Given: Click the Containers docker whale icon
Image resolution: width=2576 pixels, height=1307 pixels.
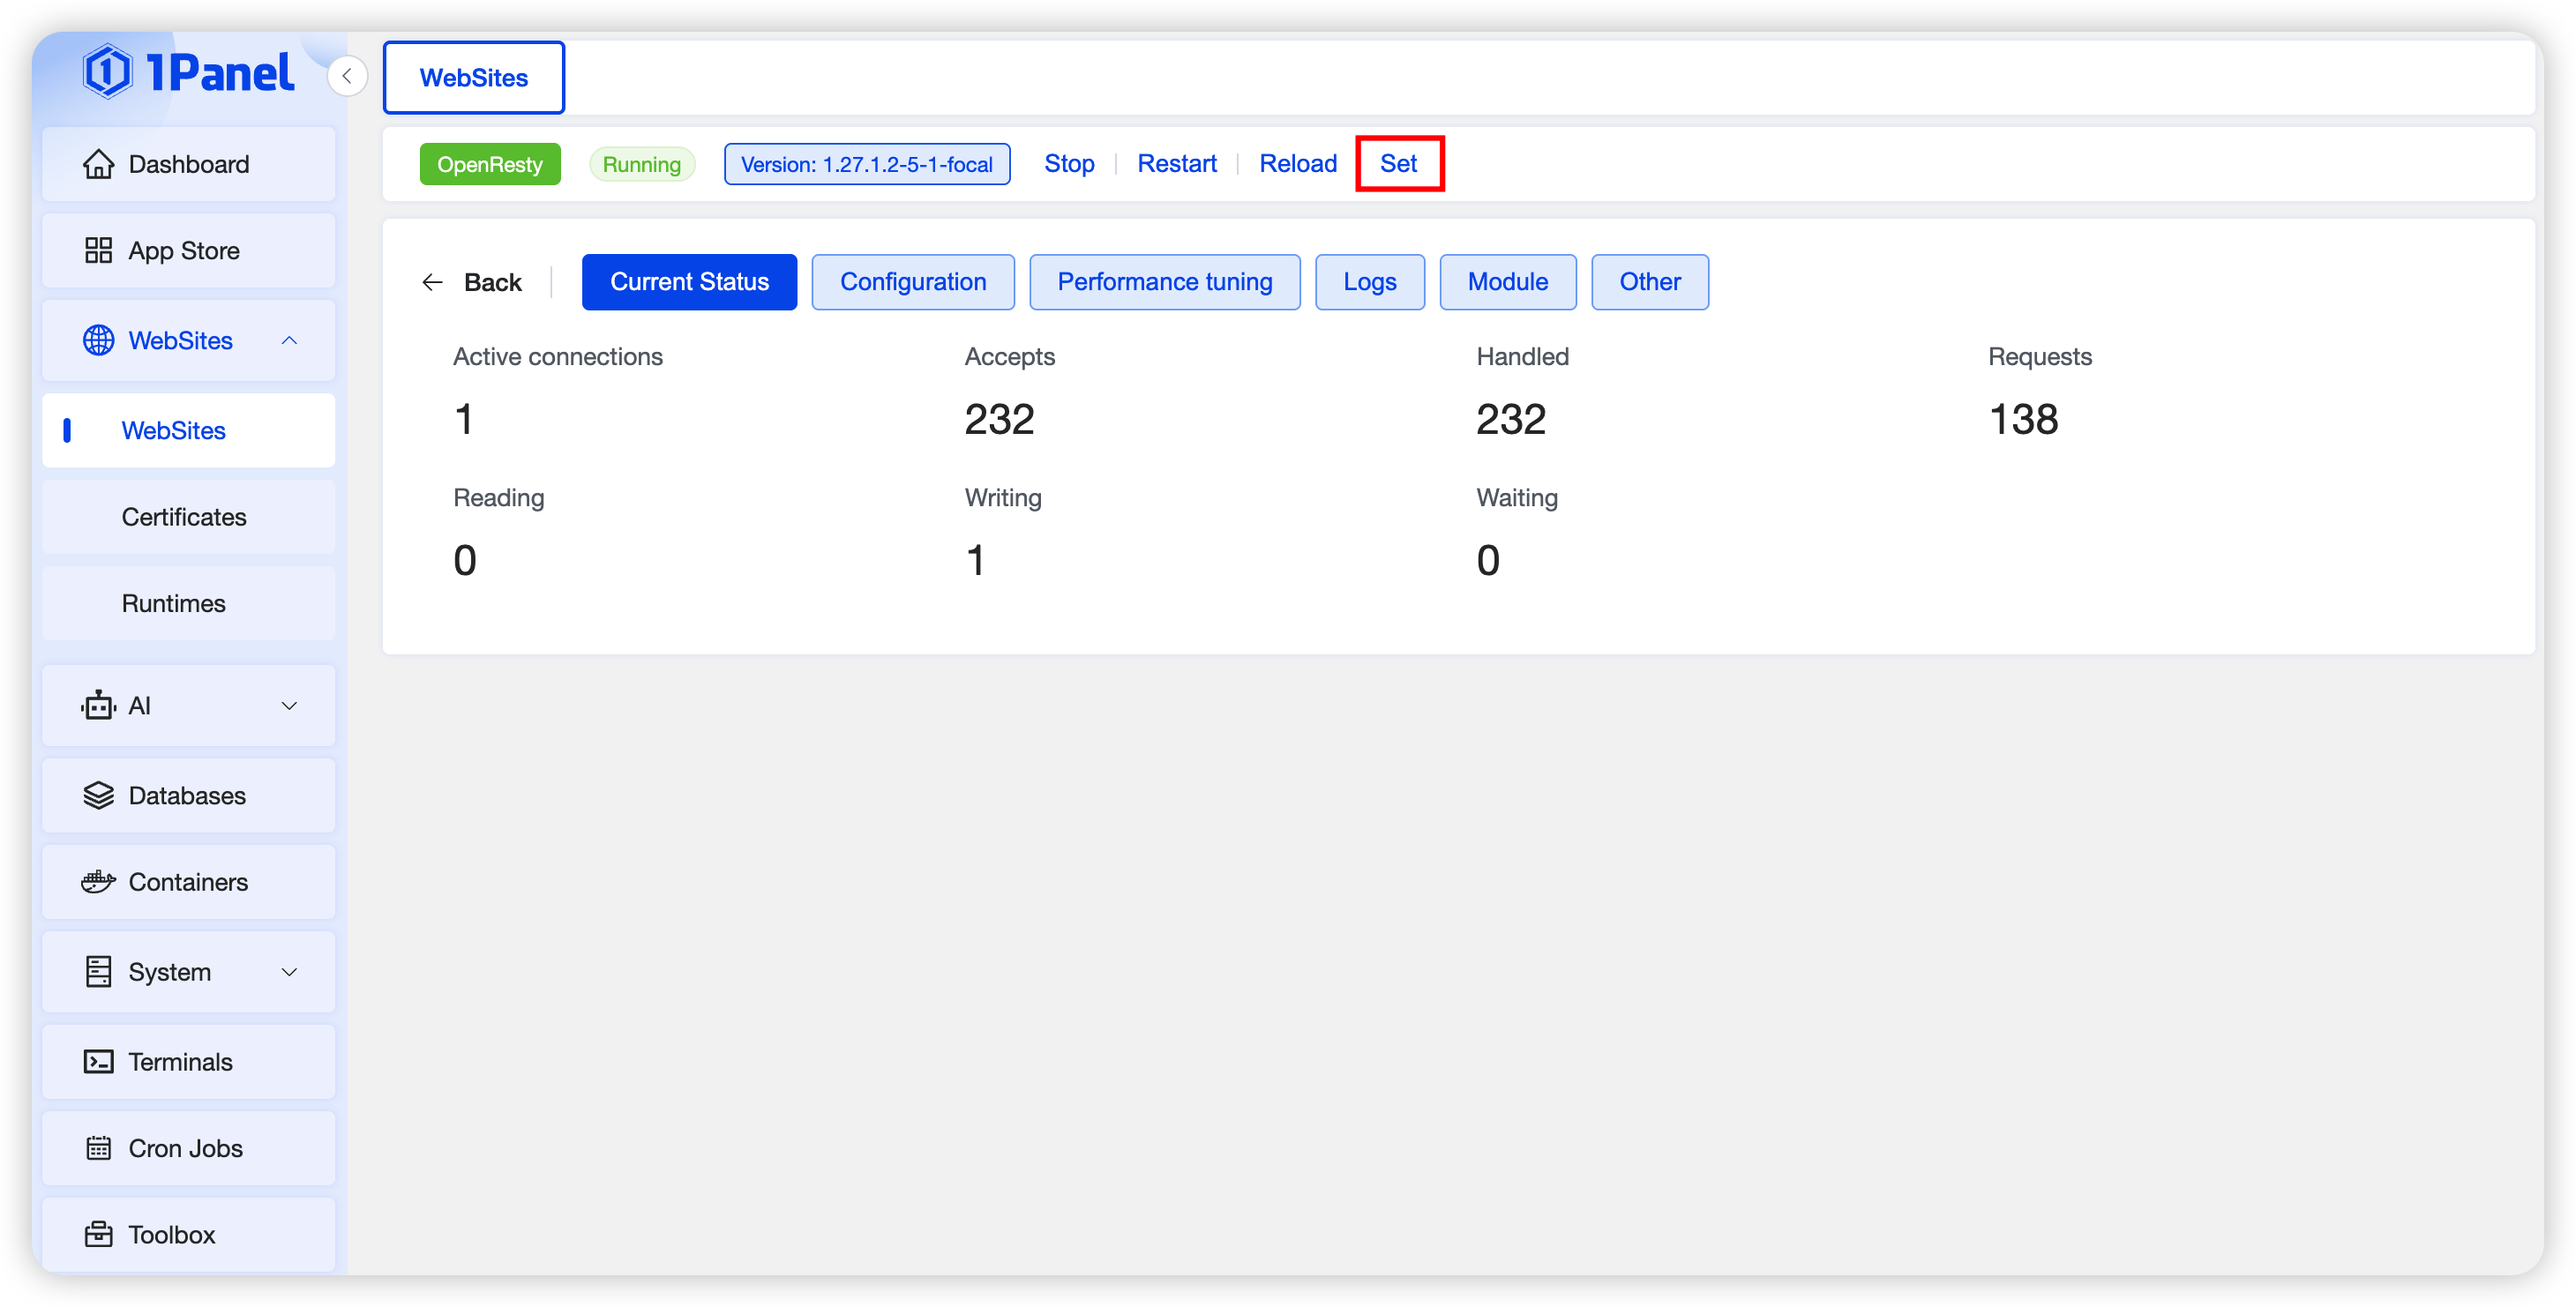Looking at the screenshot, I should [98, 882].
